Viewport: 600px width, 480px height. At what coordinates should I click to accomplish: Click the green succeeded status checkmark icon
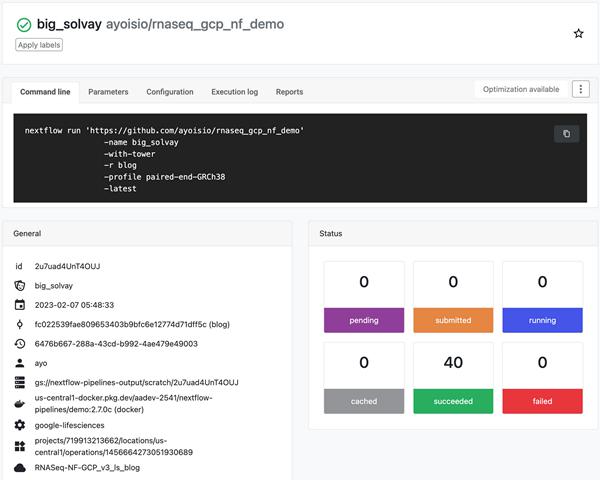point(23,24)
